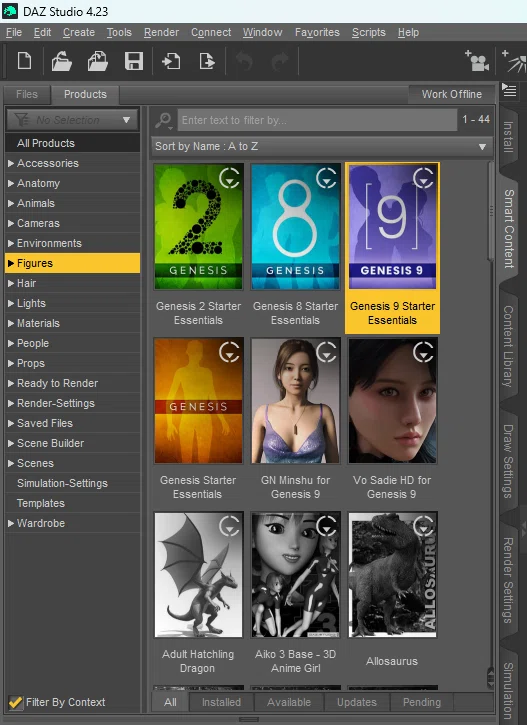
Task: Open the Help menu
Action: pyautogui.click(x=408, y=32)
